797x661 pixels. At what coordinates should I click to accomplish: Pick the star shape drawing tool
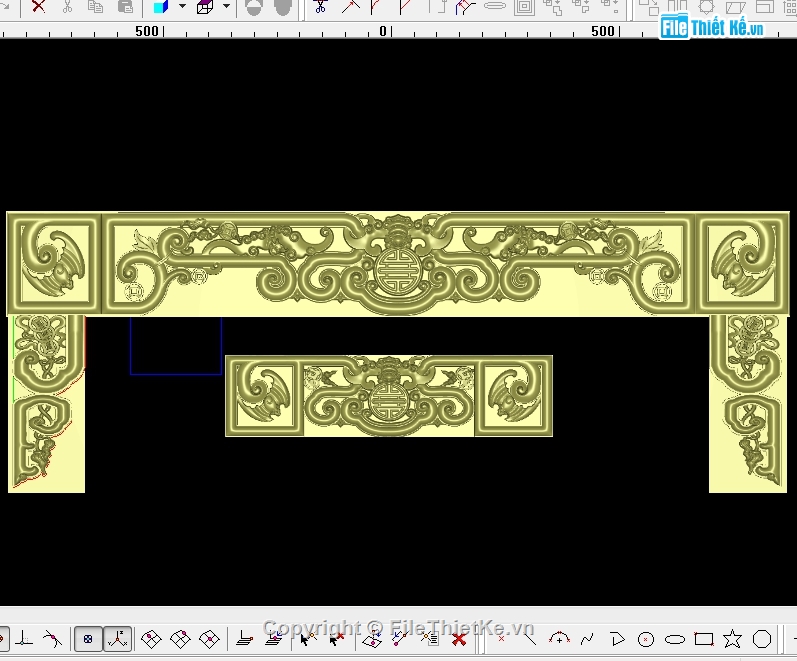click(733, 639)
